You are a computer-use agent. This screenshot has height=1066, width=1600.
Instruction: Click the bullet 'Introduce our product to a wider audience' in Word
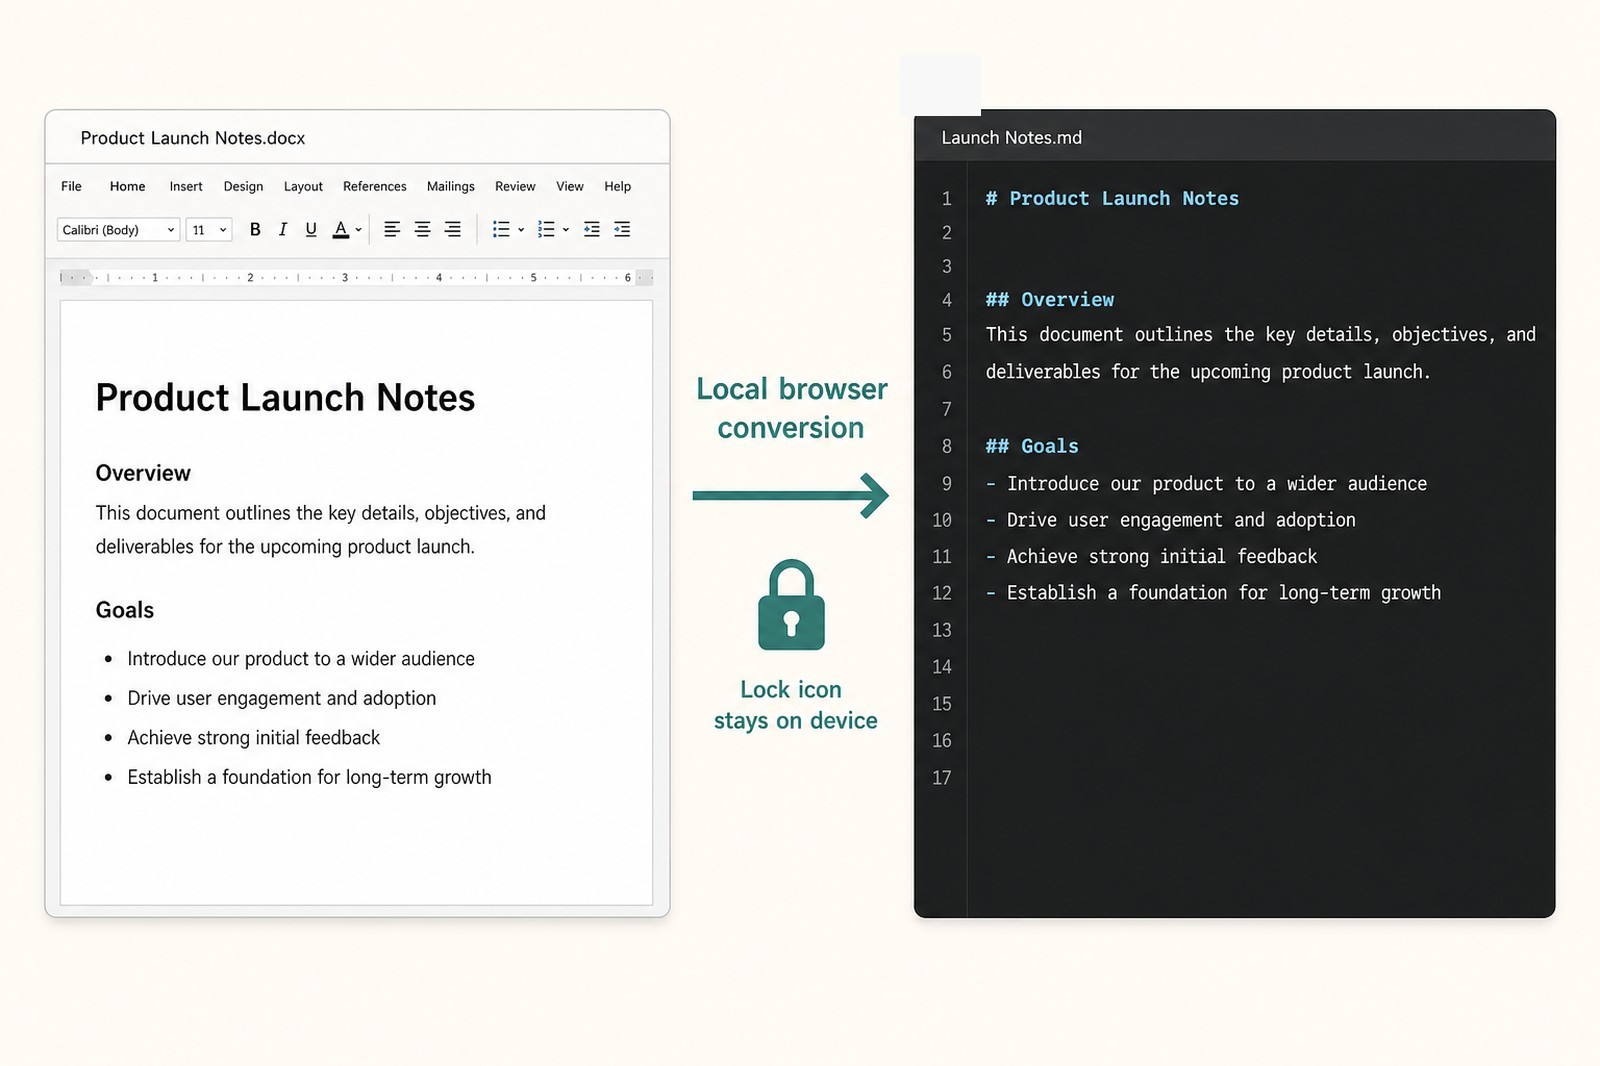[x=301, y=659]
